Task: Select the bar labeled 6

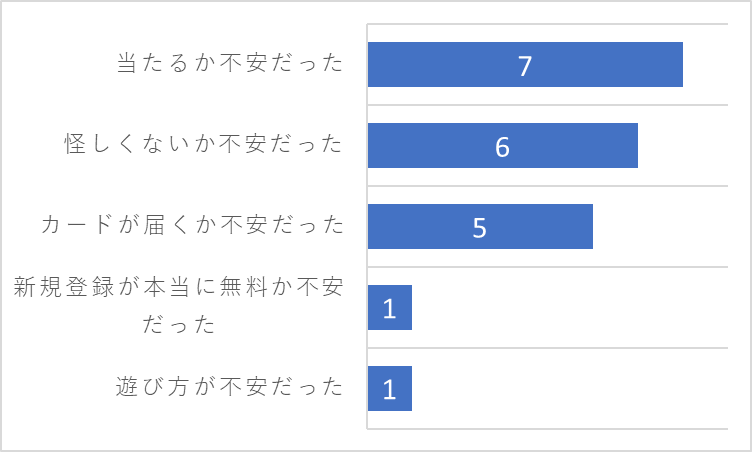Action: [503, 146]
